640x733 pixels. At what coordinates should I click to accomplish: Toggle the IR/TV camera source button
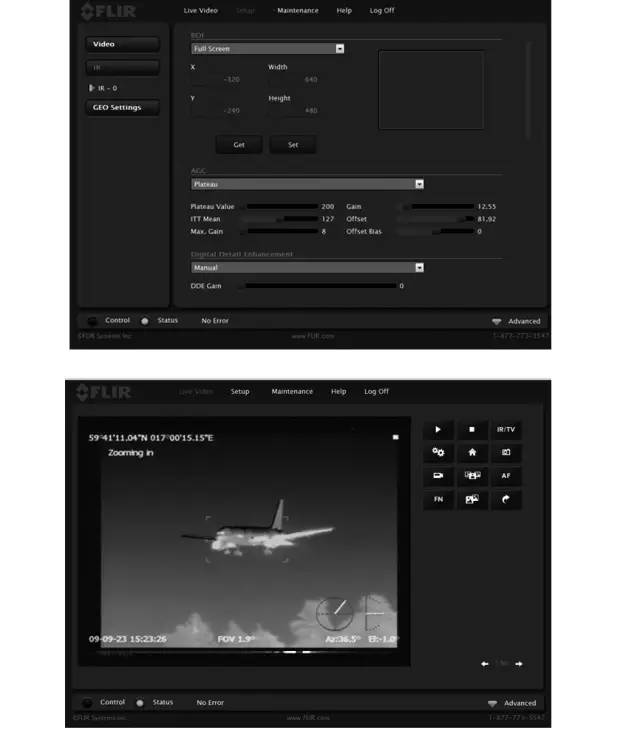click(x=505, y=430)
